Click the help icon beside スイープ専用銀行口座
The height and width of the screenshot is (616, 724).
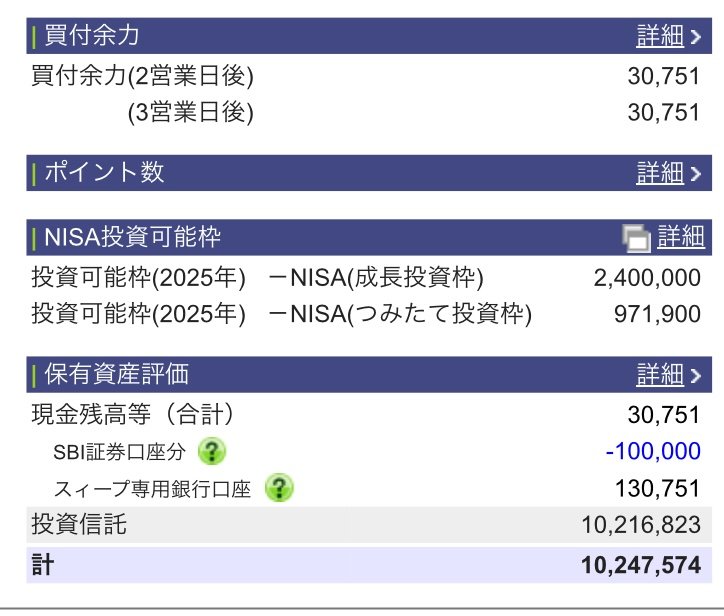coord(279,488)
